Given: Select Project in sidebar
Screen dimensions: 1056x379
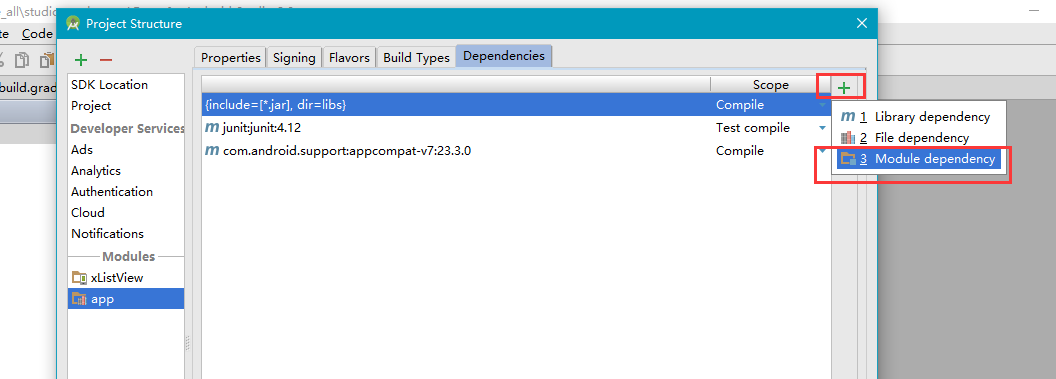Looking at the screenshot, I should [91, 106].
